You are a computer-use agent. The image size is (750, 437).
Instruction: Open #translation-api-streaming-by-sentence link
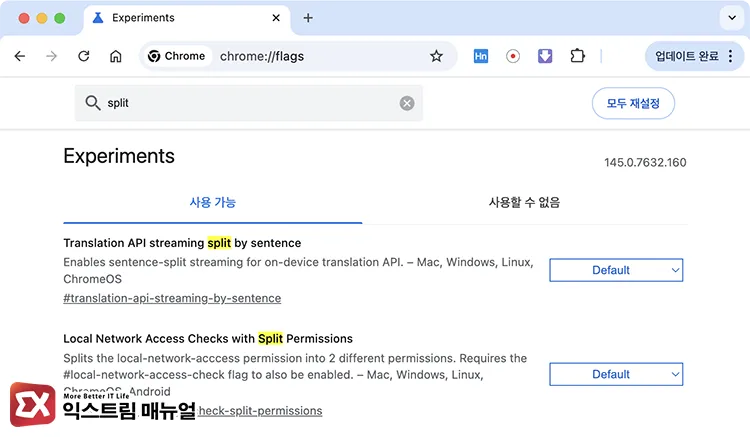pyautogui.click(x=172, y=298)
